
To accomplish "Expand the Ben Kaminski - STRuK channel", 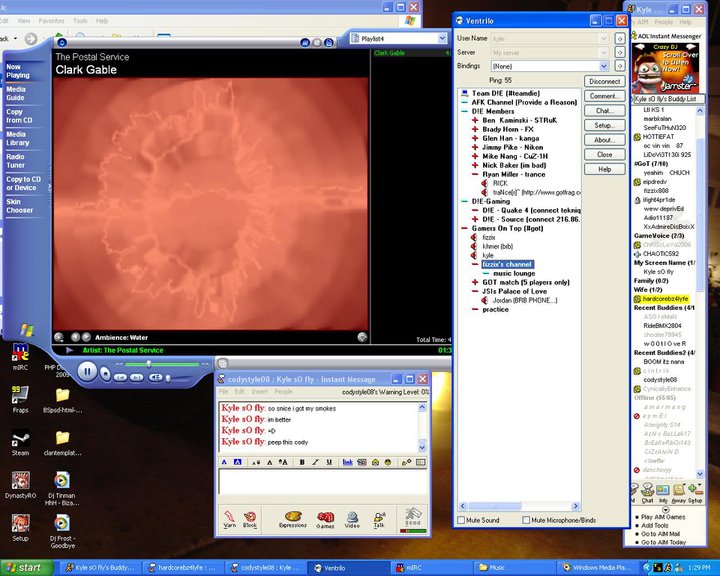I will click(476, 120).
